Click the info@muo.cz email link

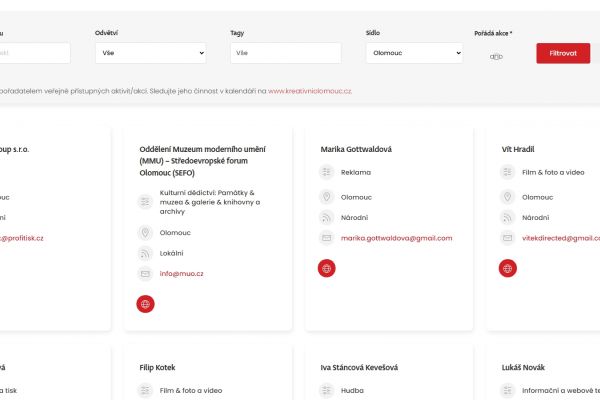182,273
